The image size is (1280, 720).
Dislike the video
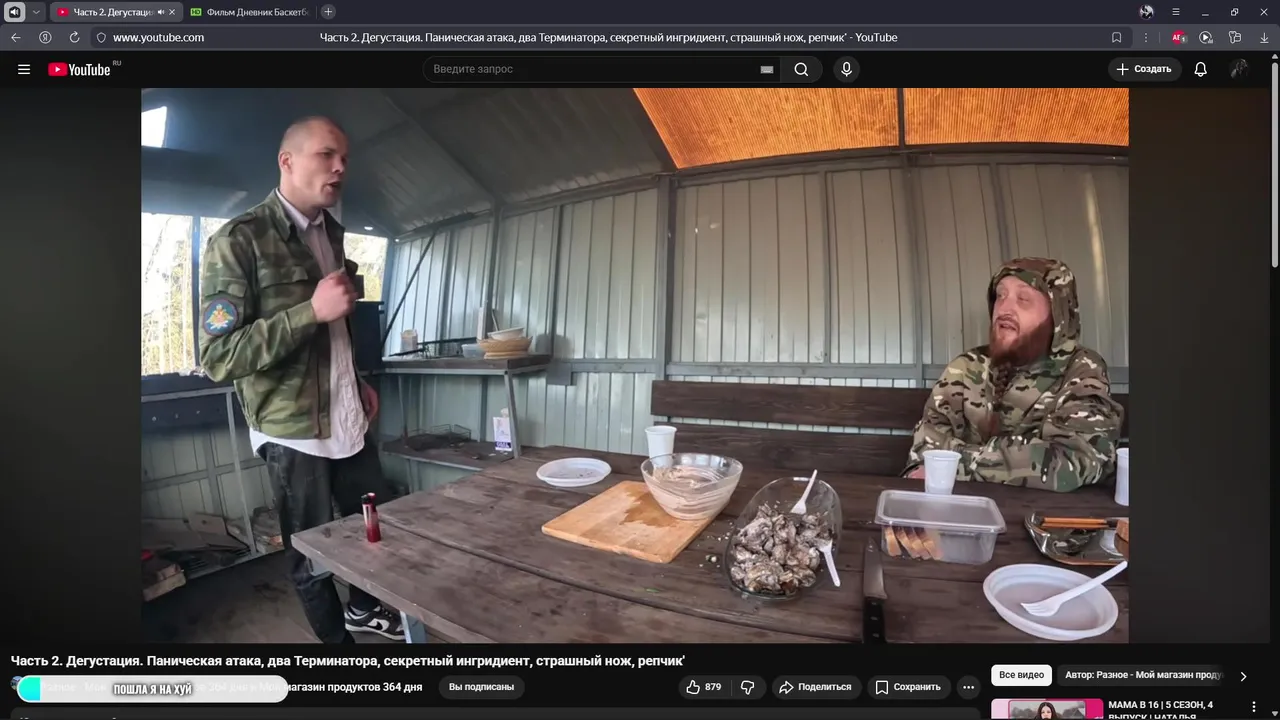(x=747, y=687)
